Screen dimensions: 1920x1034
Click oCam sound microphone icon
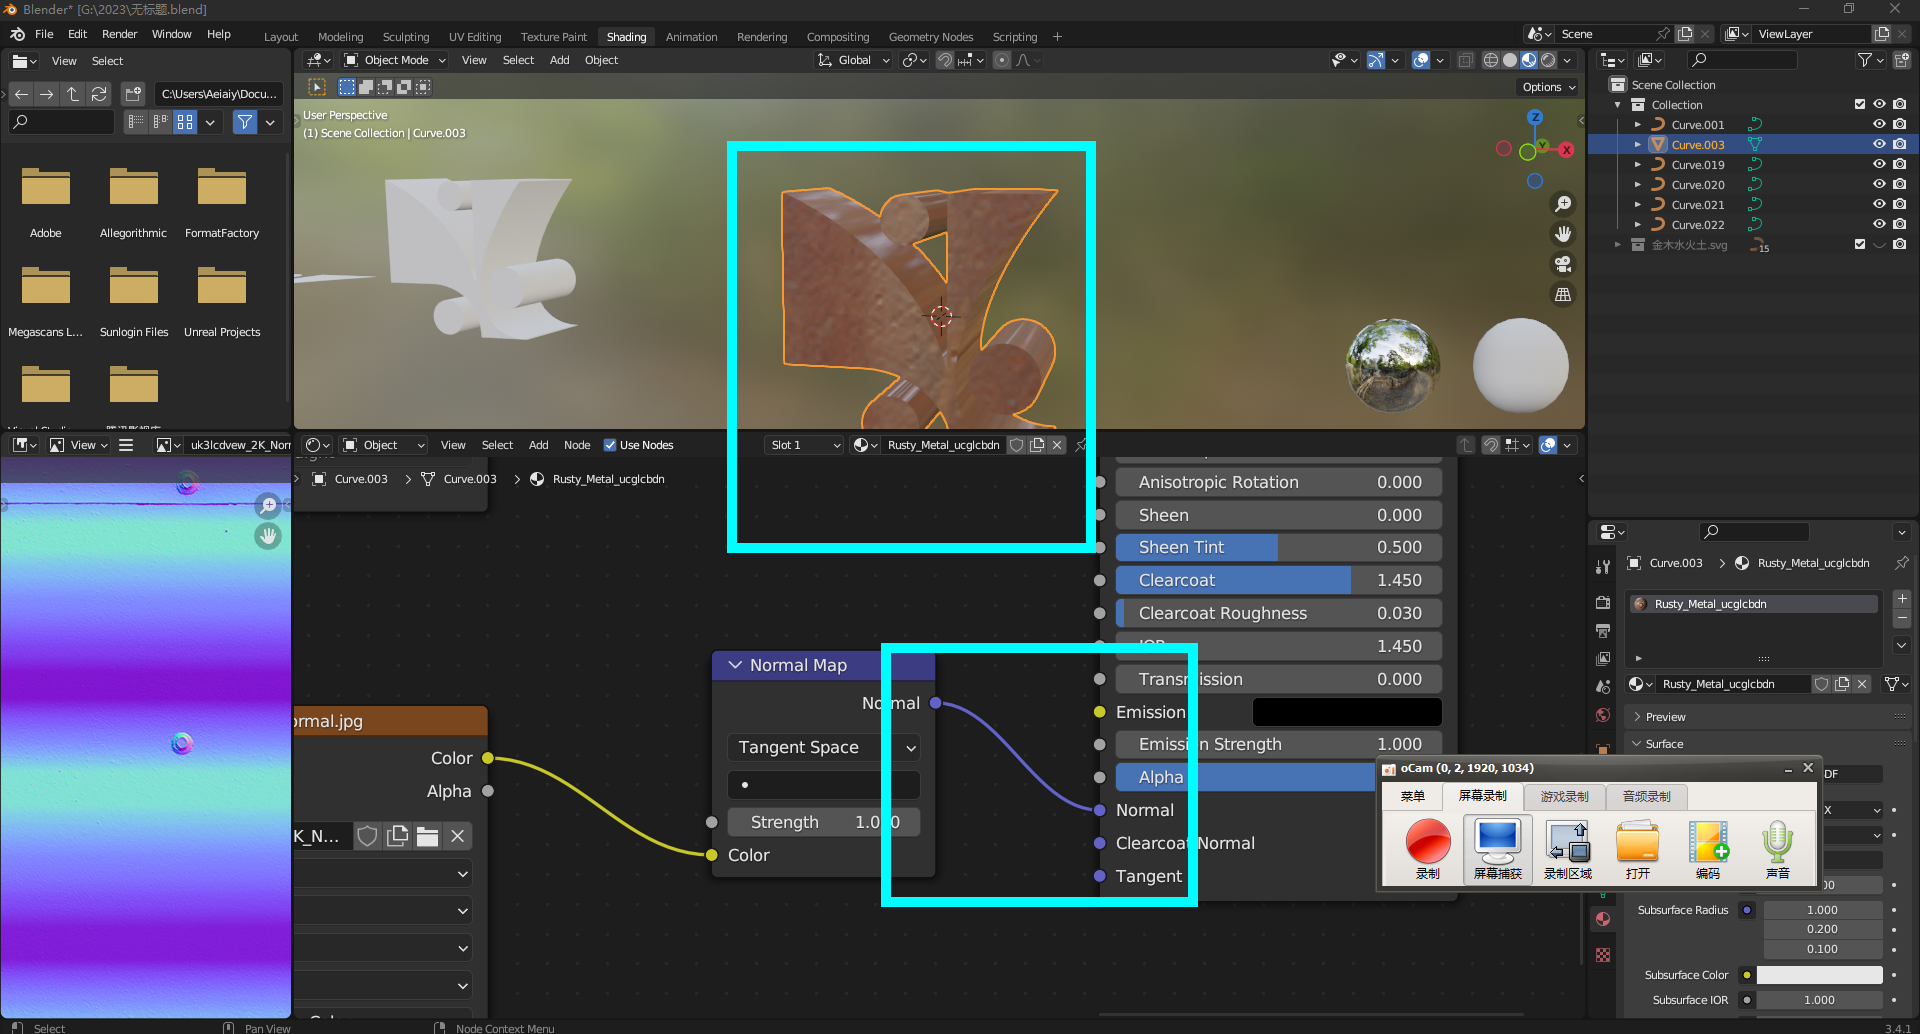pos(1777,849)
